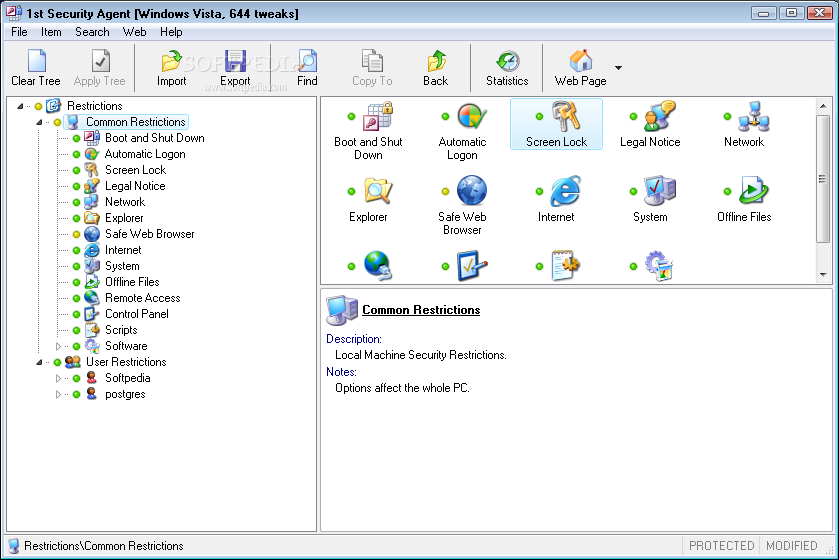This screenshot has width=839, height=560.
Task: Select Explorer in the tree
Action: pos(124,218)
